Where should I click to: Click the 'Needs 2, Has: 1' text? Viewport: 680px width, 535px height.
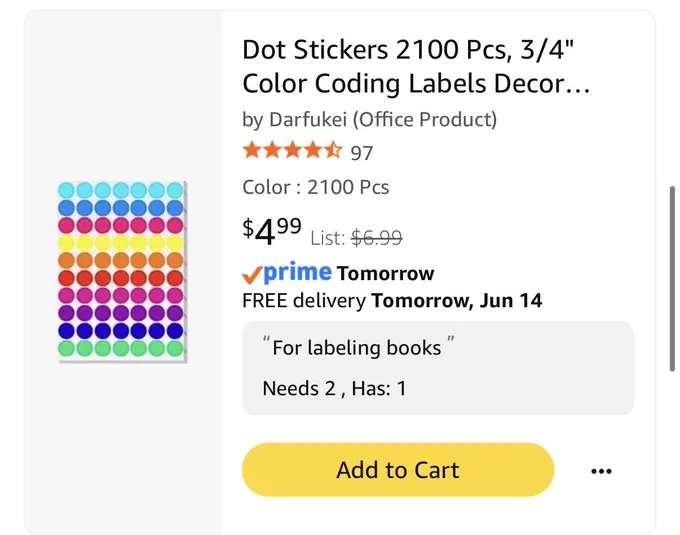tap(334, 388)
